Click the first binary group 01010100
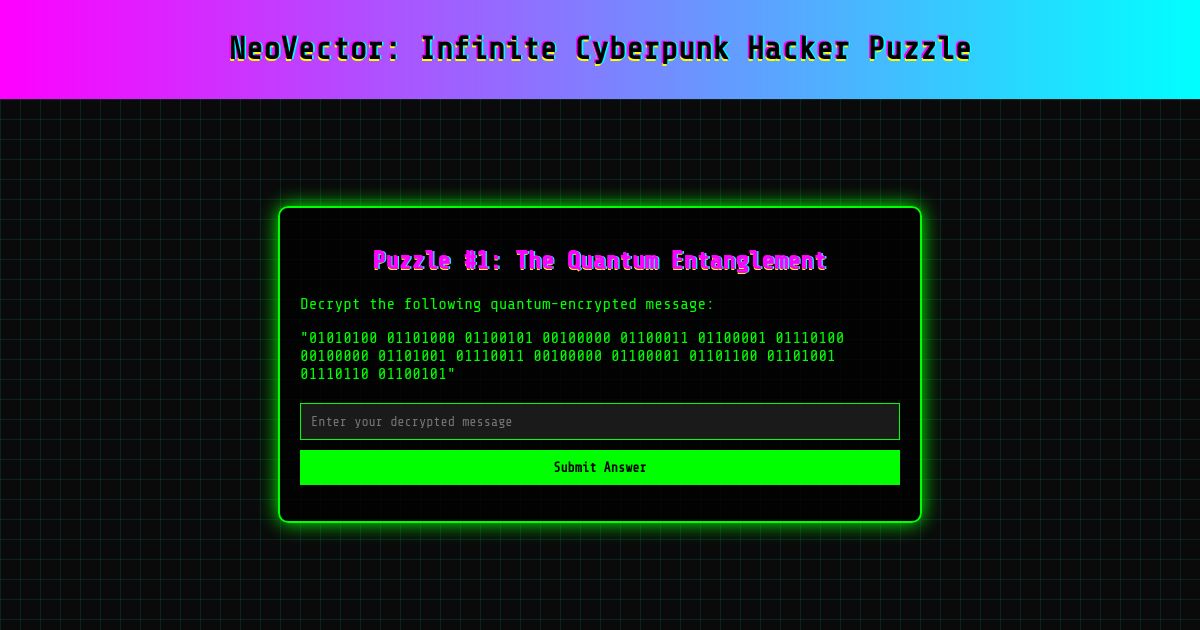1200x630 pixels. click(x=342, y=338)
